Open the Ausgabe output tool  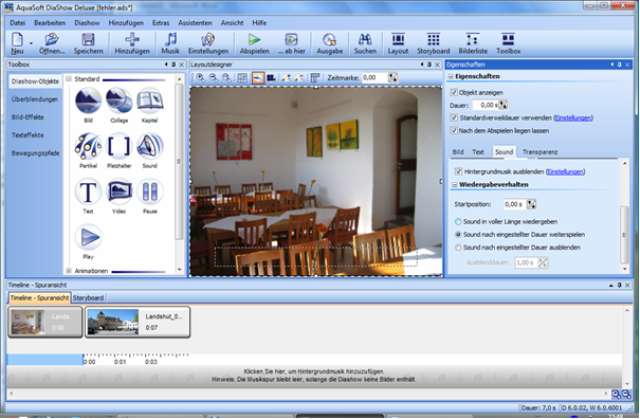330,41
